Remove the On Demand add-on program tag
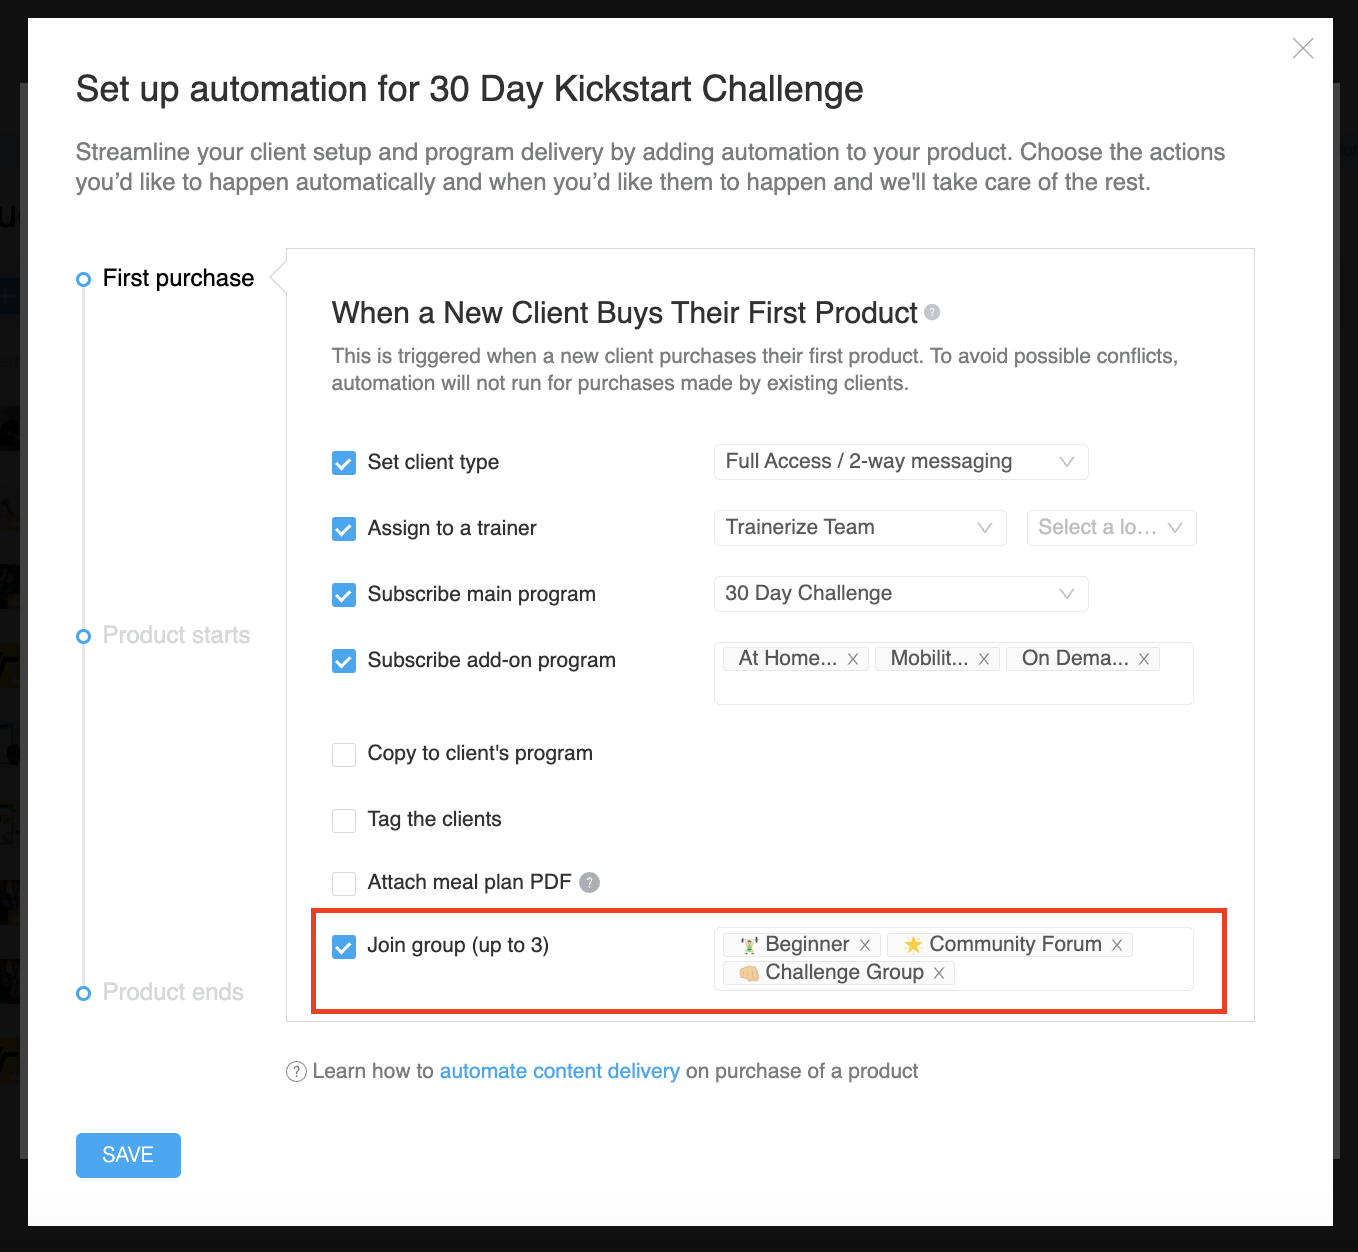 click(1144, 659)
